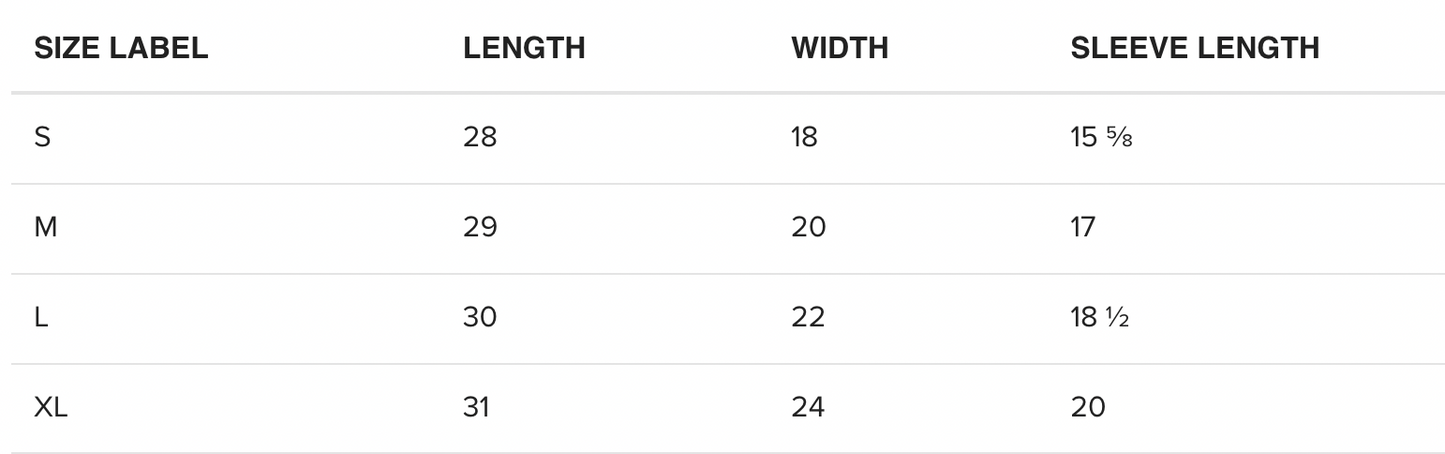This screenshot has height=454, width=1445.
Task: Select the M size label cell
Action: pos(46,227)
